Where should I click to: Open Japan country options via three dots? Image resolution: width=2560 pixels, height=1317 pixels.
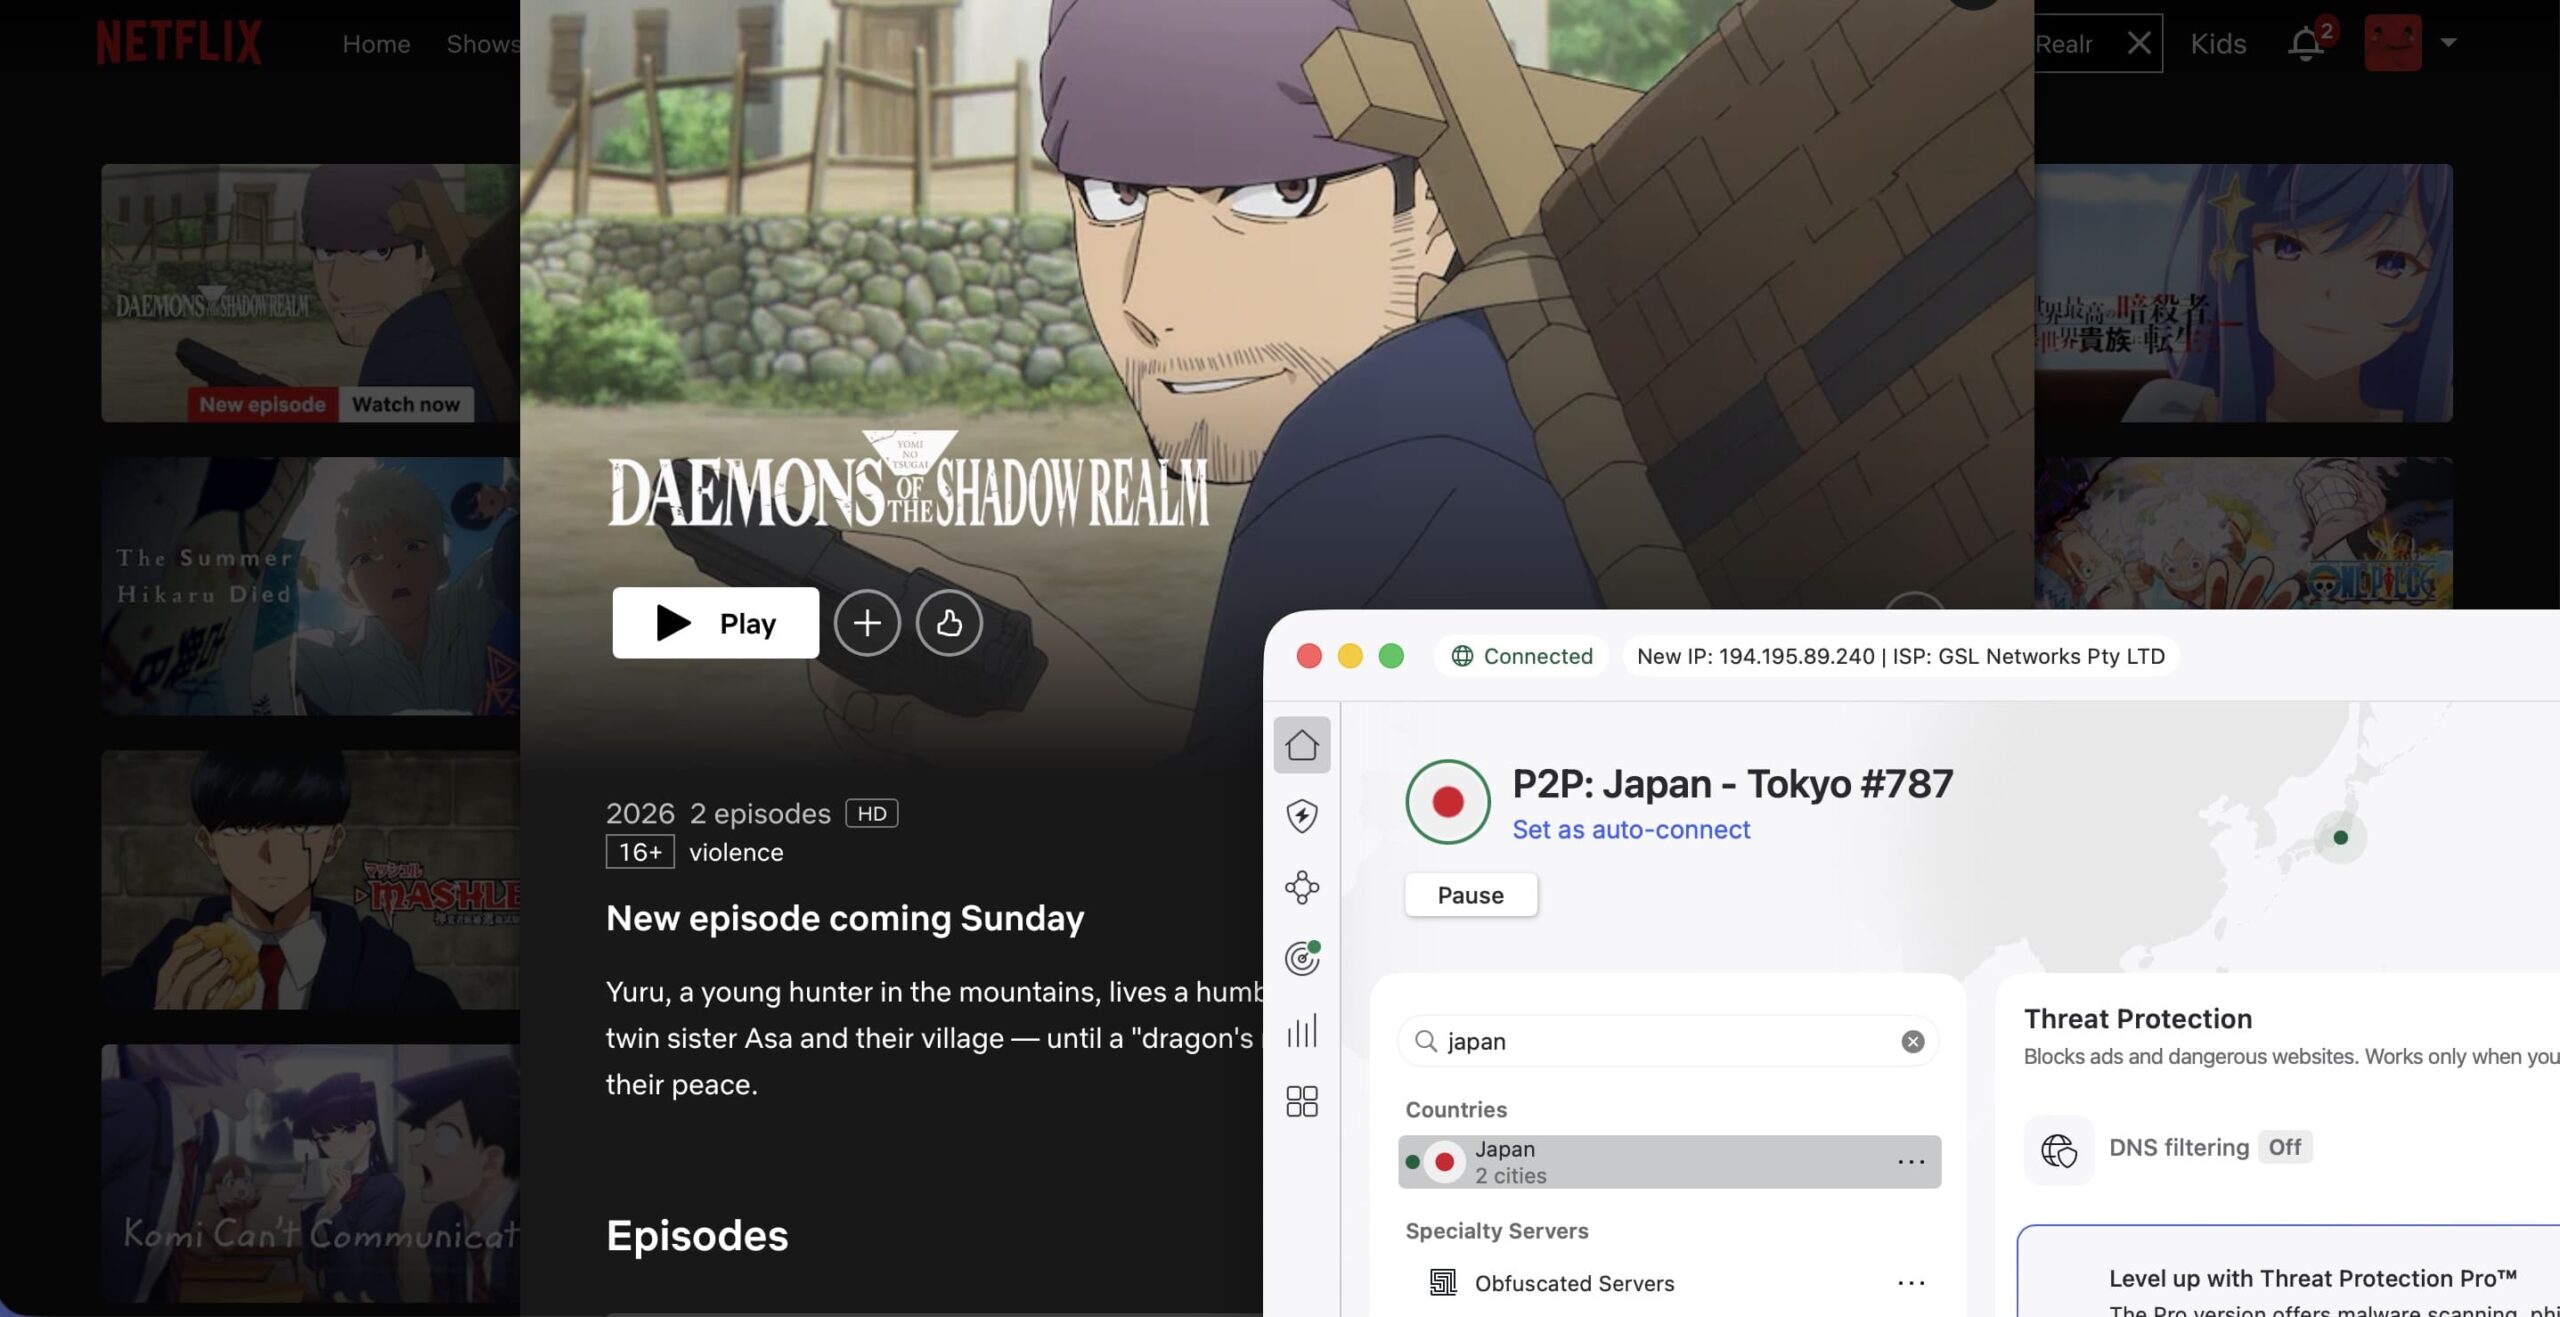point(1911,1161)
